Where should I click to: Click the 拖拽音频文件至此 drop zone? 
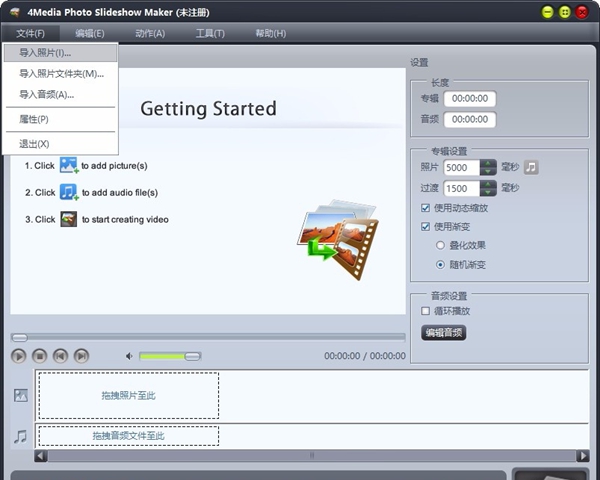click(x=129, y=436)
